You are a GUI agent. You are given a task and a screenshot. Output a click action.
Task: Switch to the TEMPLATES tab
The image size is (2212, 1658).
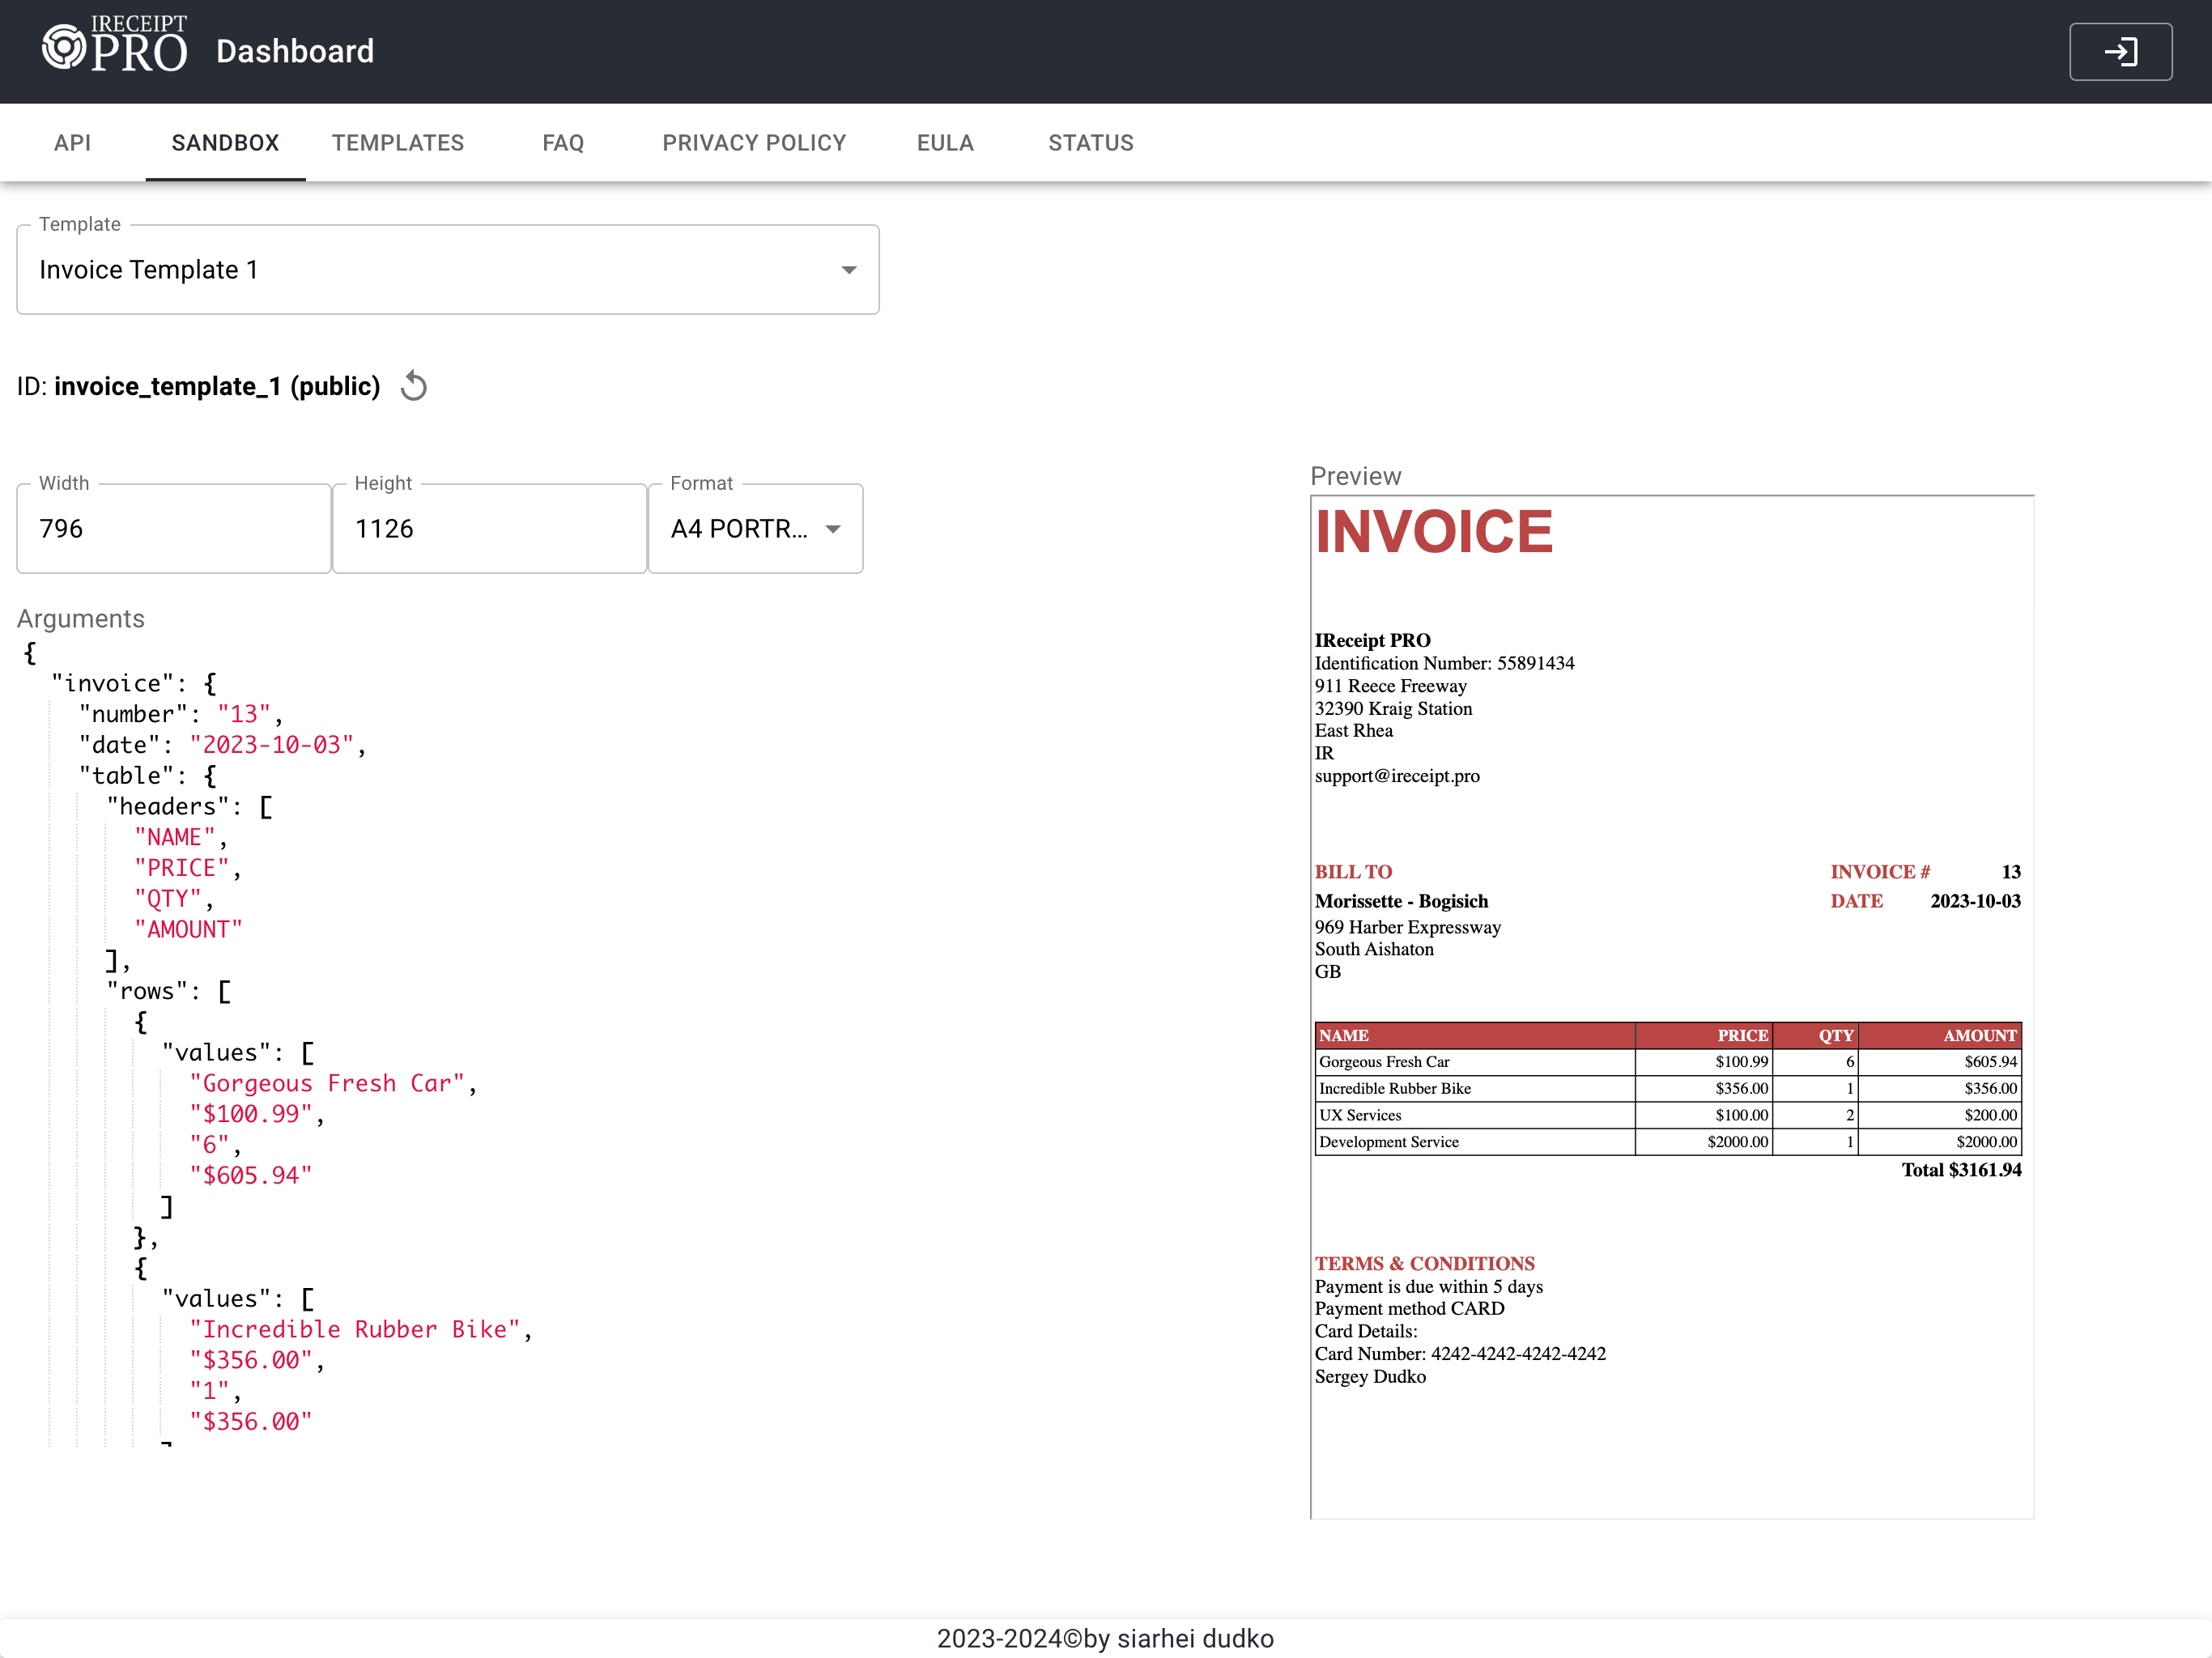point(398,143)
